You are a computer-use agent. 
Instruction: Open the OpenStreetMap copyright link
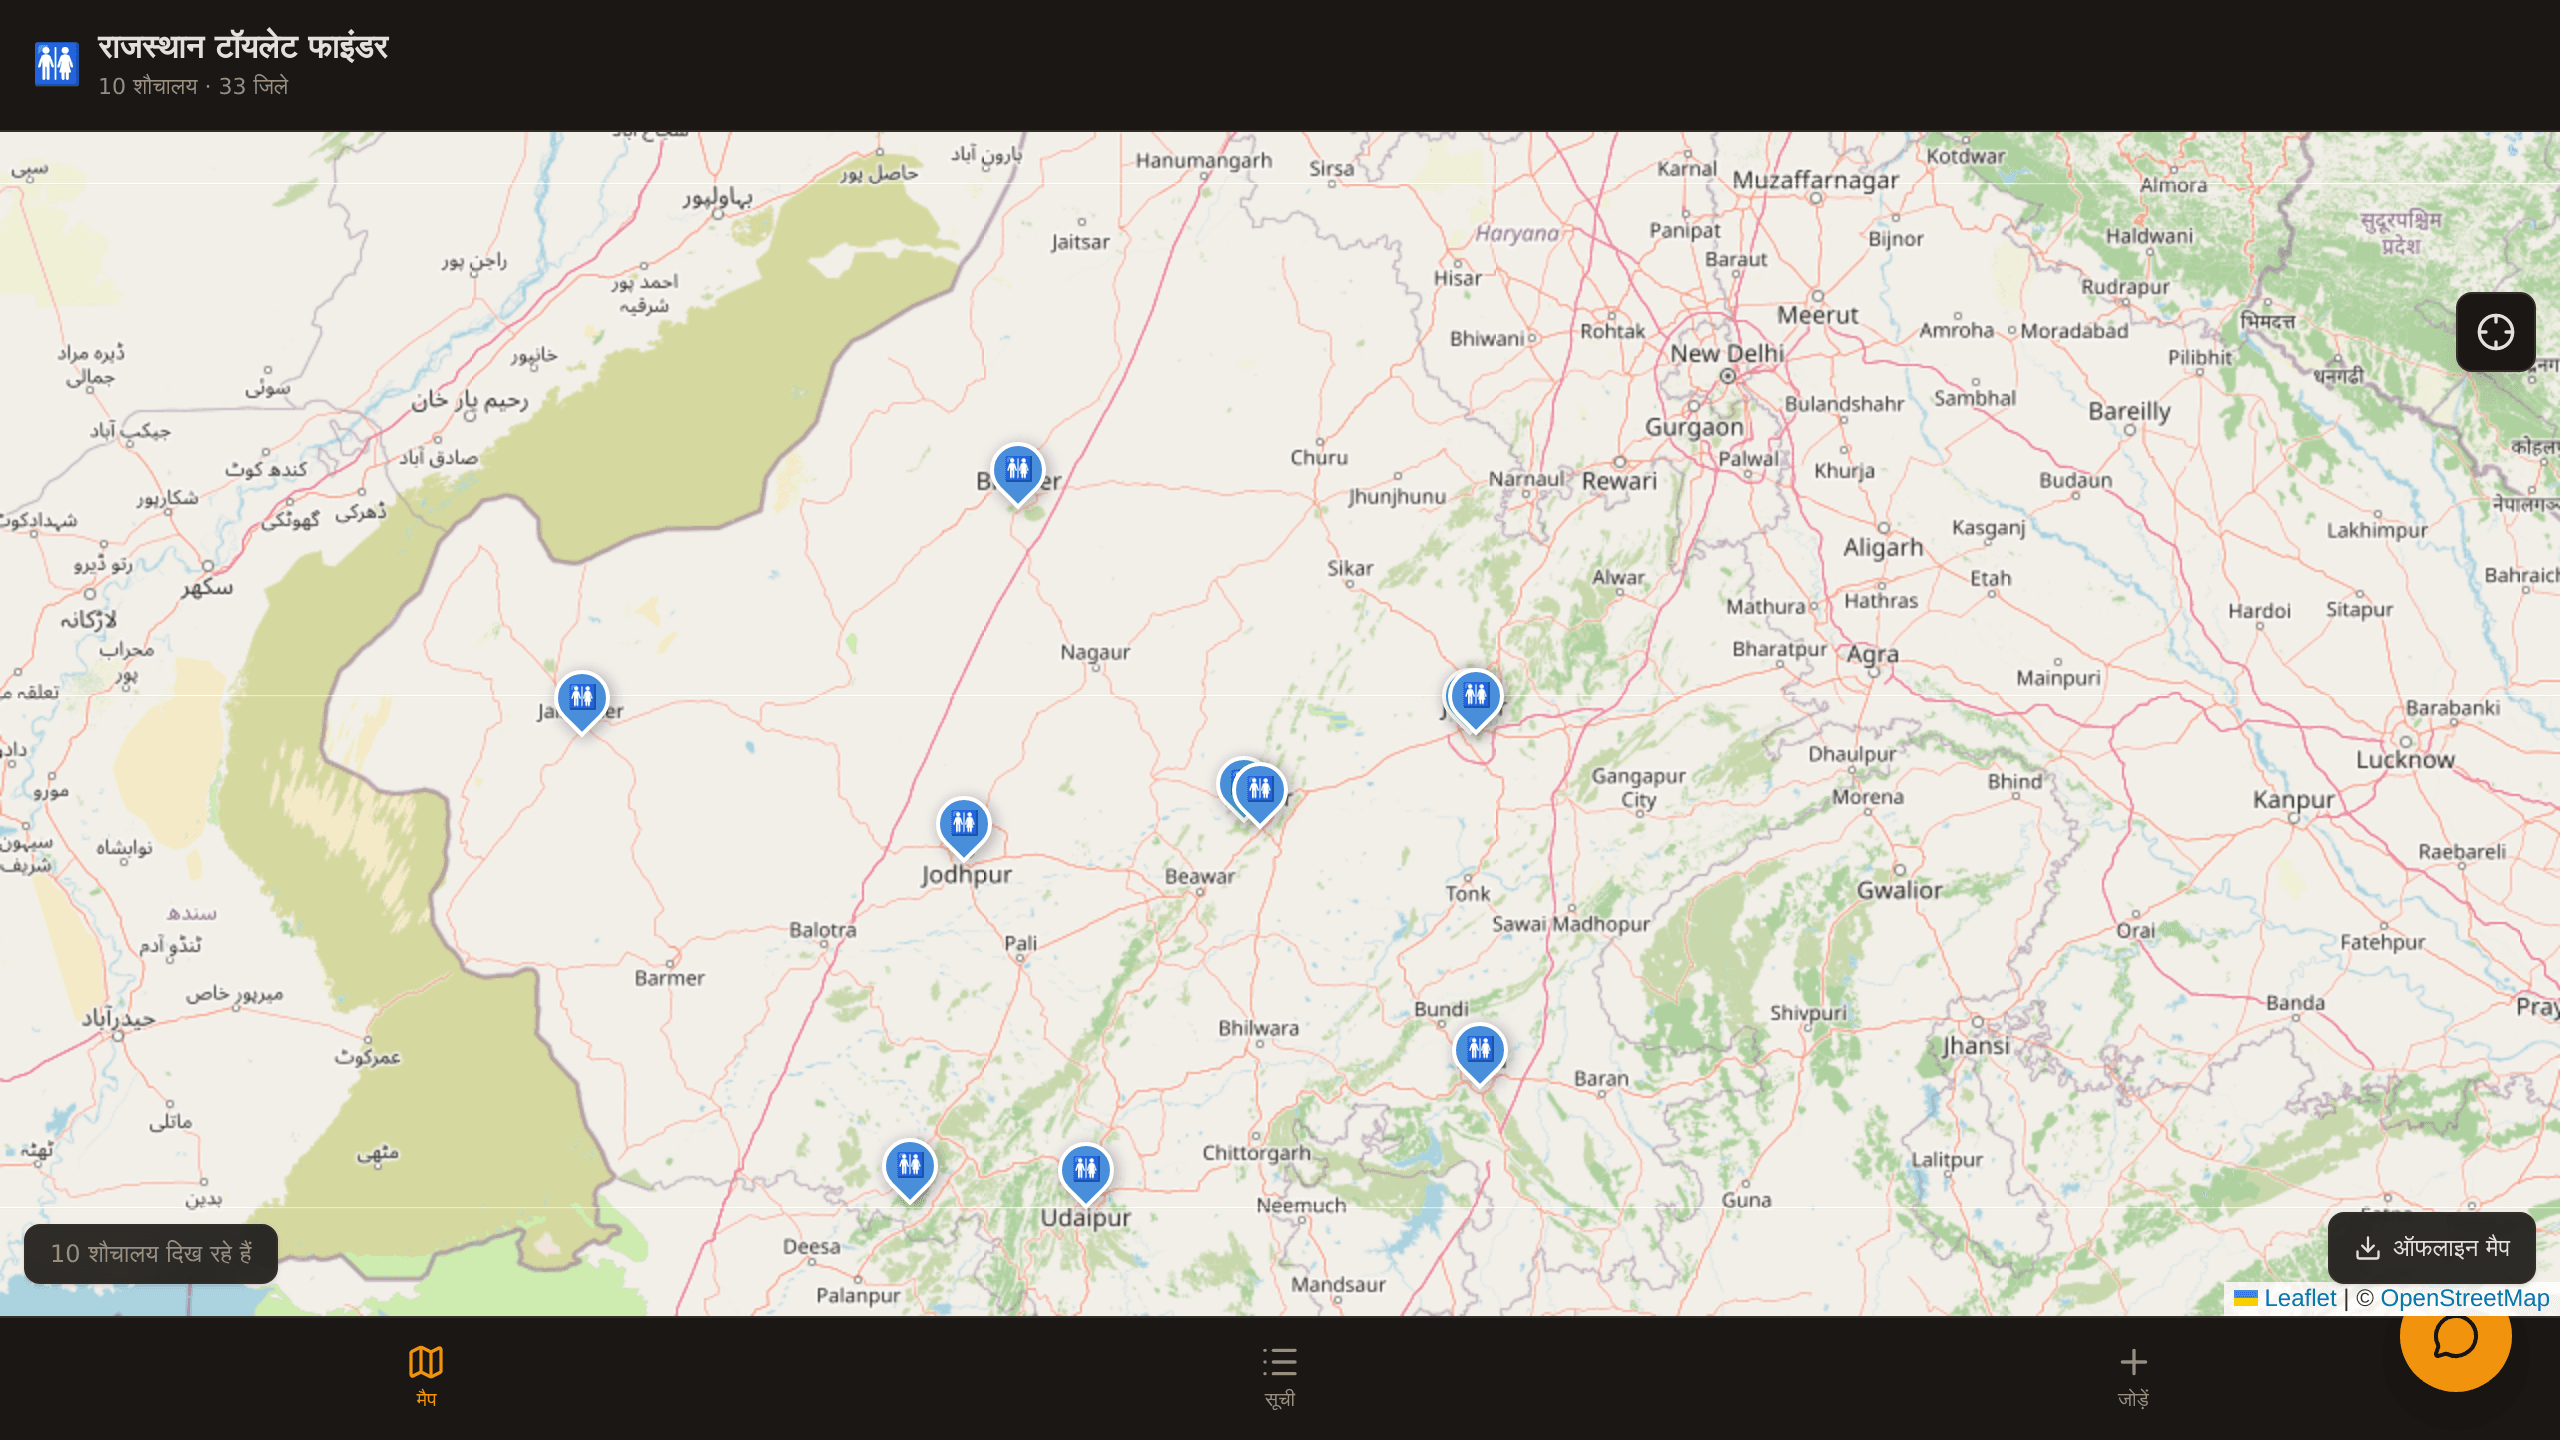coord(2464,1298)
